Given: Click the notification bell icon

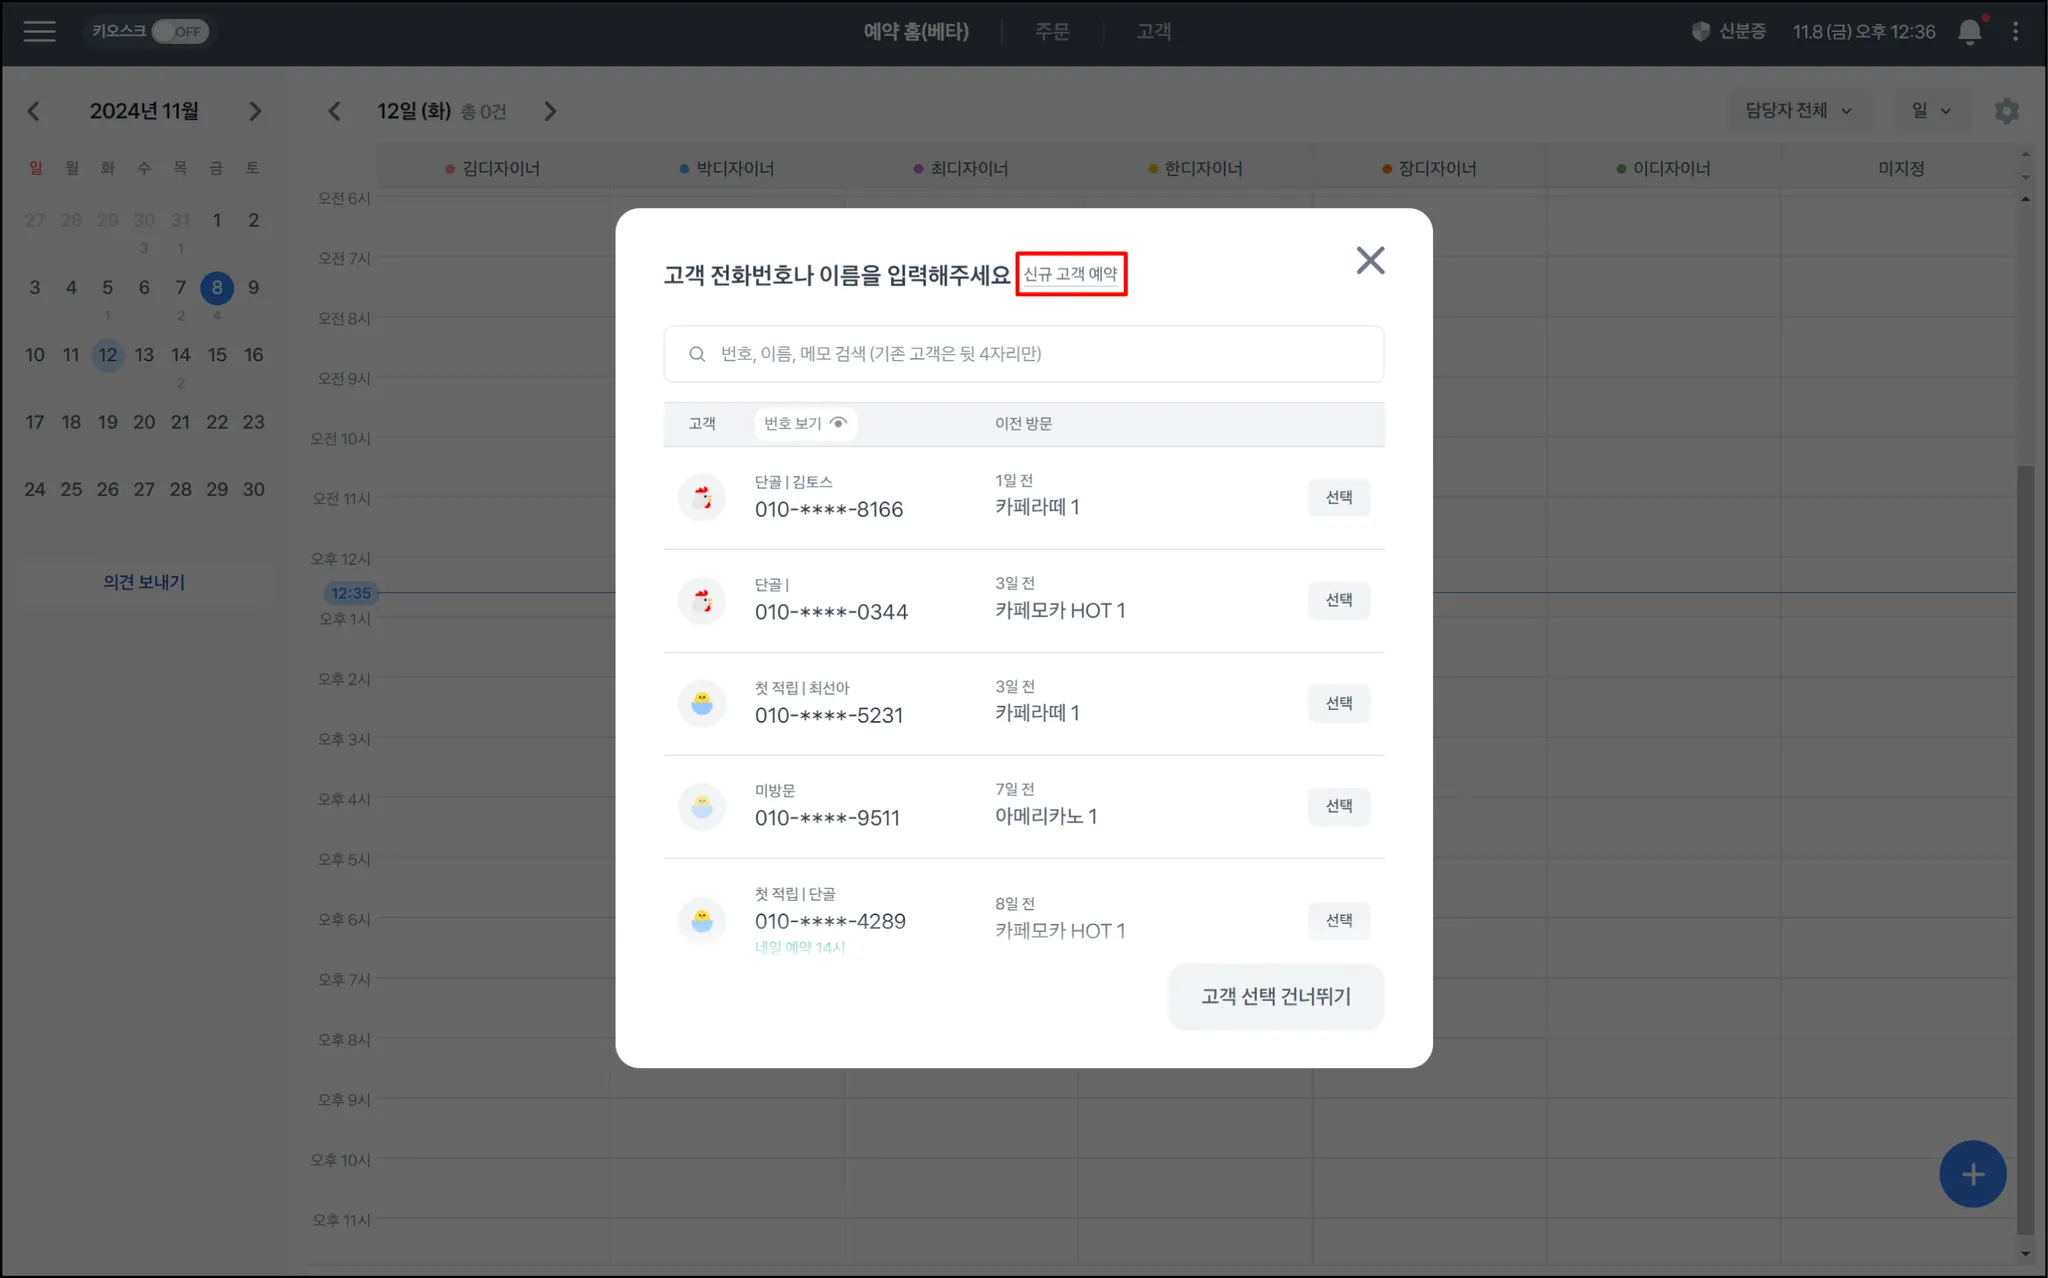Looking at the screenshot, I should tap(1969, 32).
